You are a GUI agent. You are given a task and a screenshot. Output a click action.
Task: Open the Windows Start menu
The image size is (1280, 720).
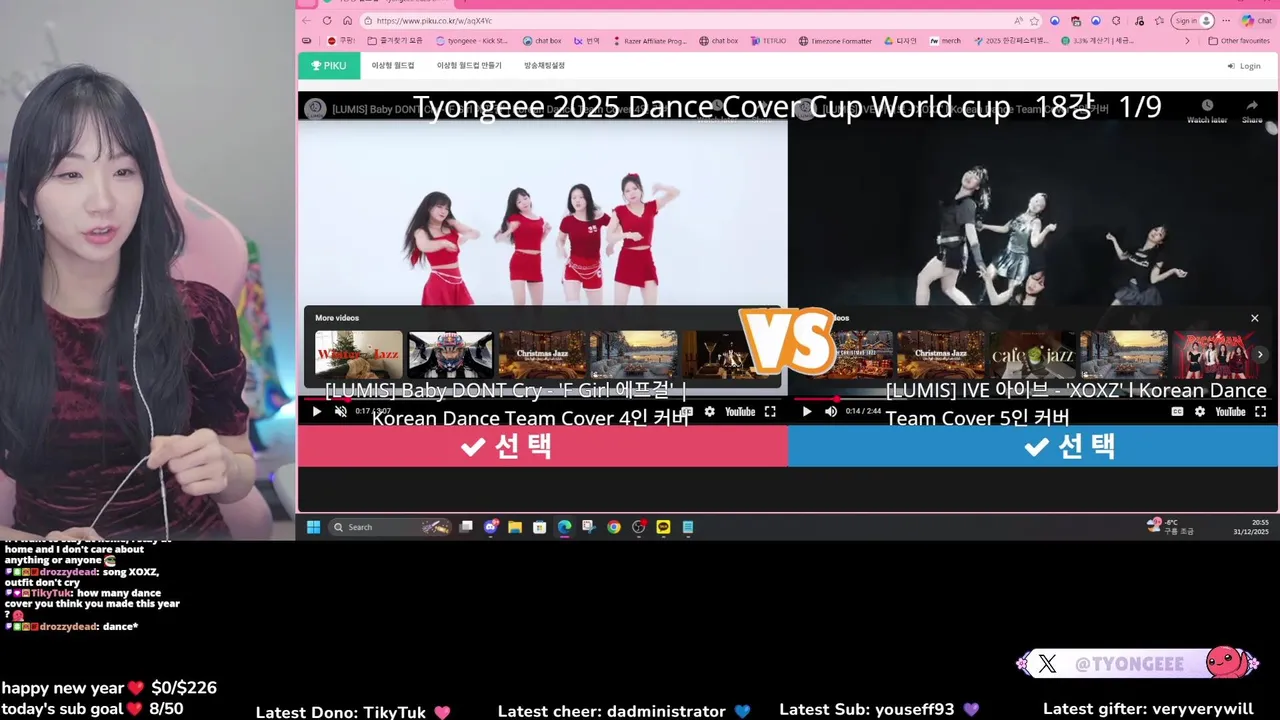click(313, 527)
